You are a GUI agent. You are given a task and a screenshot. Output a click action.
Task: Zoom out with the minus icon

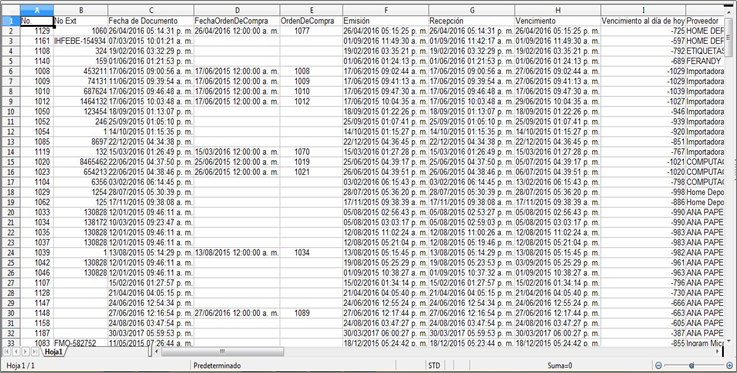pos(659,365)
